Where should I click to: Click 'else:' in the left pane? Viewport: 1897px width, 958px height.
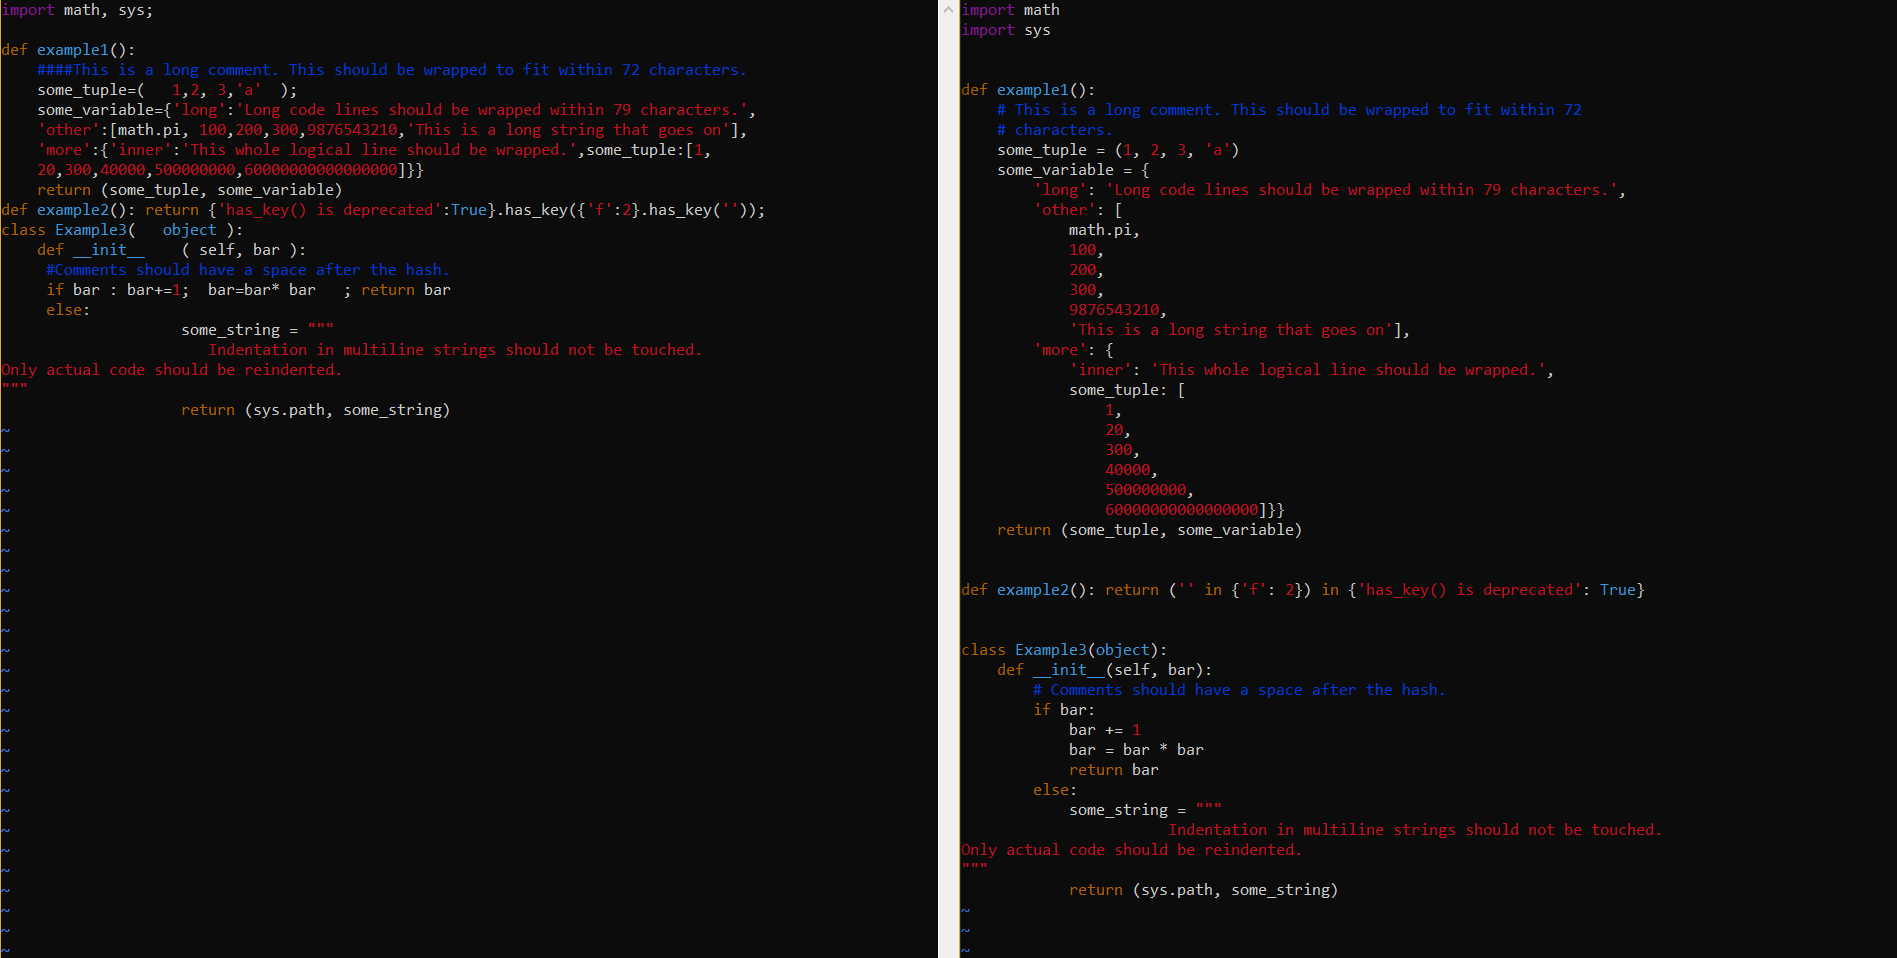[68, 310]
